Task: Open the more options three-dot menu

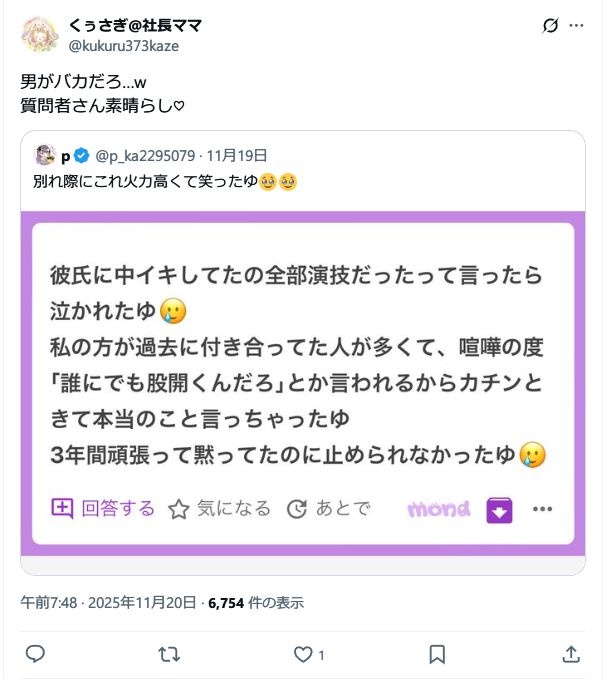Action: pos(578,27)
